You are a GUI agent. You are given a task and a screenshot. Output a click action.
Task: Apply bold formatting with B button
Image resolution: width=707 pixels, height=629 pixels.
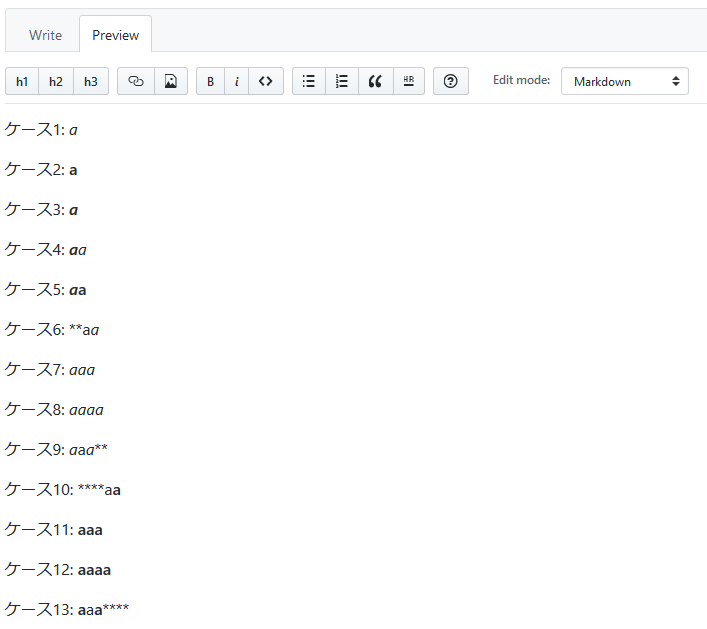pyautogui.click(x=210, y=81)
